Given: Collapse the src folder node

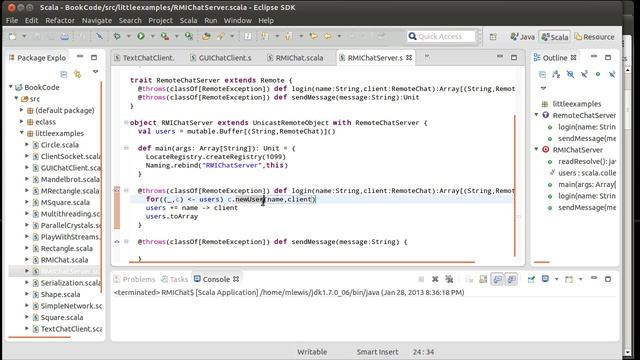Looking at the screenshot, I should click(x=17, y=98).
